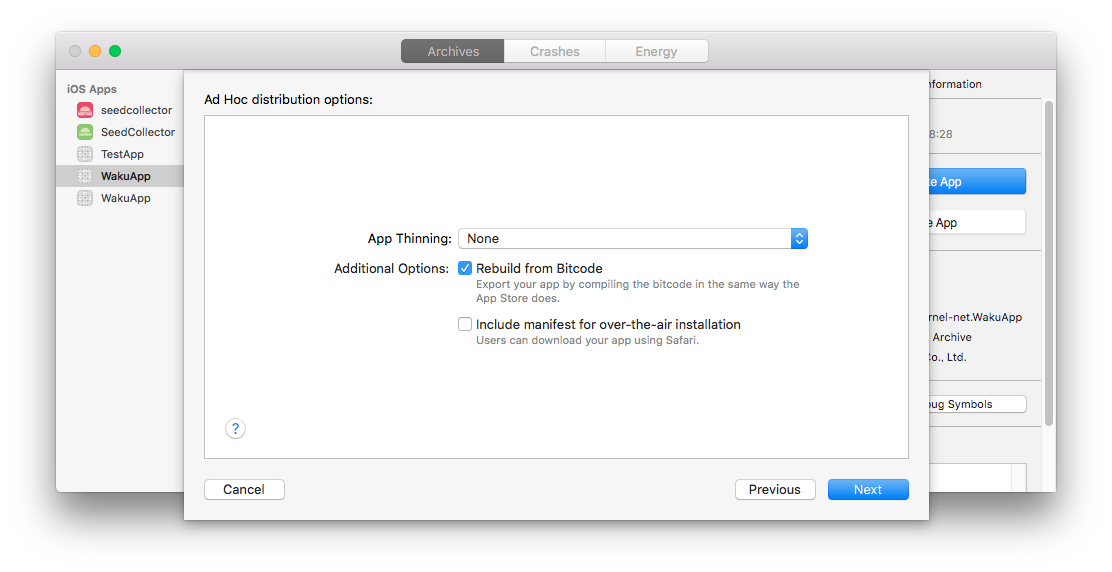Proceed with the Next button
This screenshot has width=1112, height=572.
[868, 489]
